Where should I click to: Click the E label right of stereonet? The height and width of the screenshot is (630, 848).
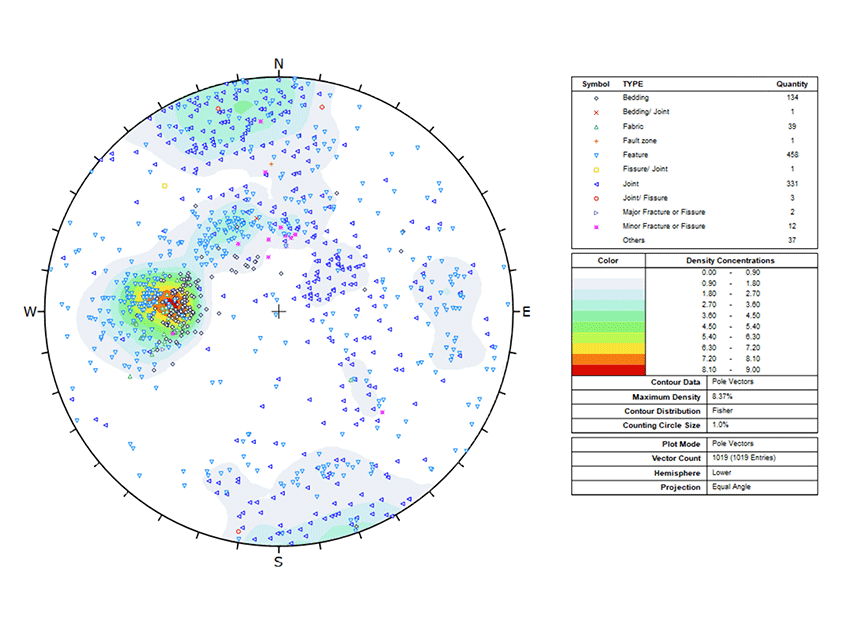(527, 313)
